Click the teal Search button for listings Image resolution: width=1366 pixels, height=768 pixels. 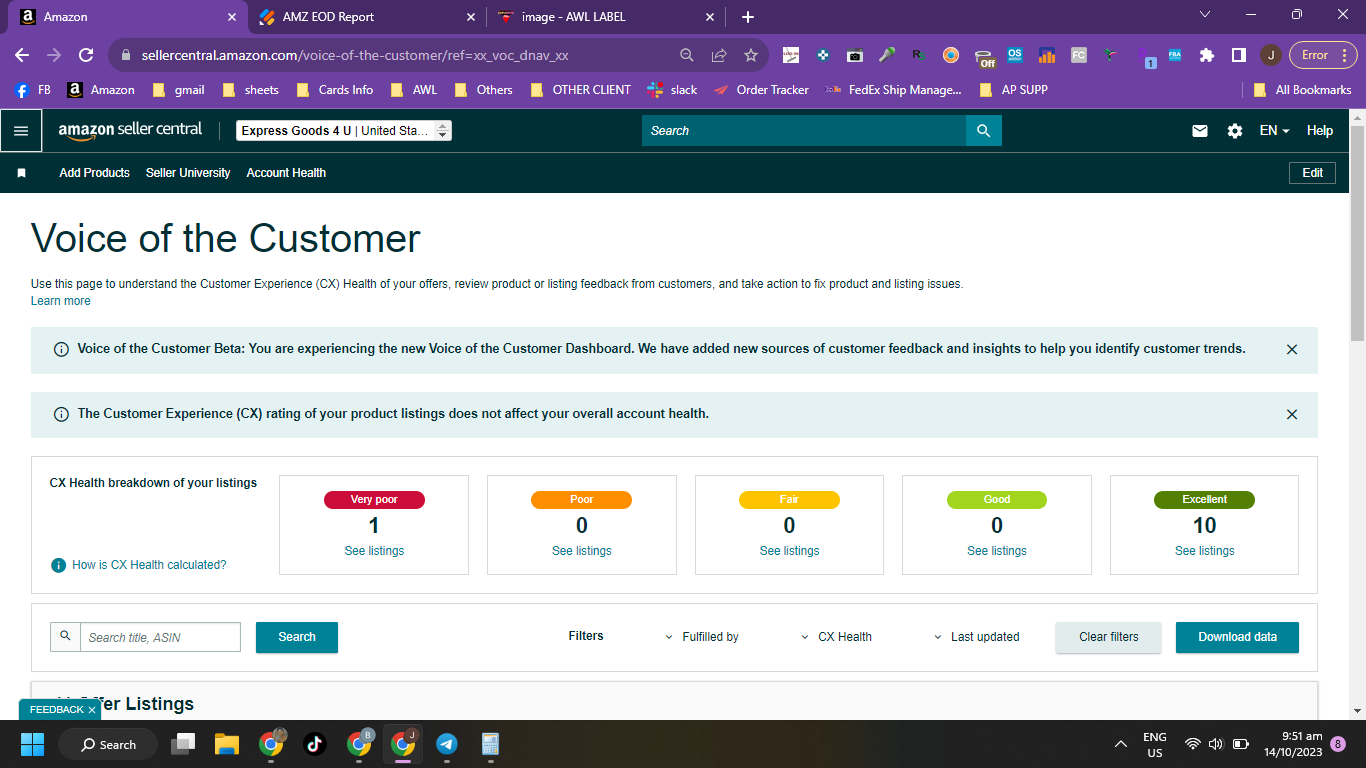(297, 637)
